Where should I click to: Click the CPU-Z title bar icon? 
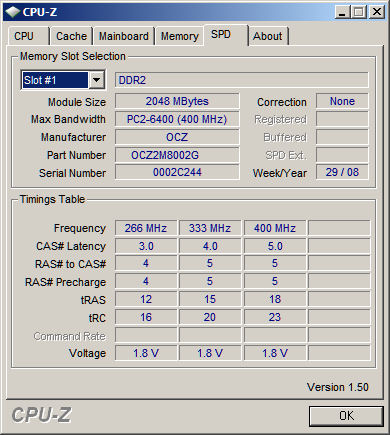coord(12,12)
